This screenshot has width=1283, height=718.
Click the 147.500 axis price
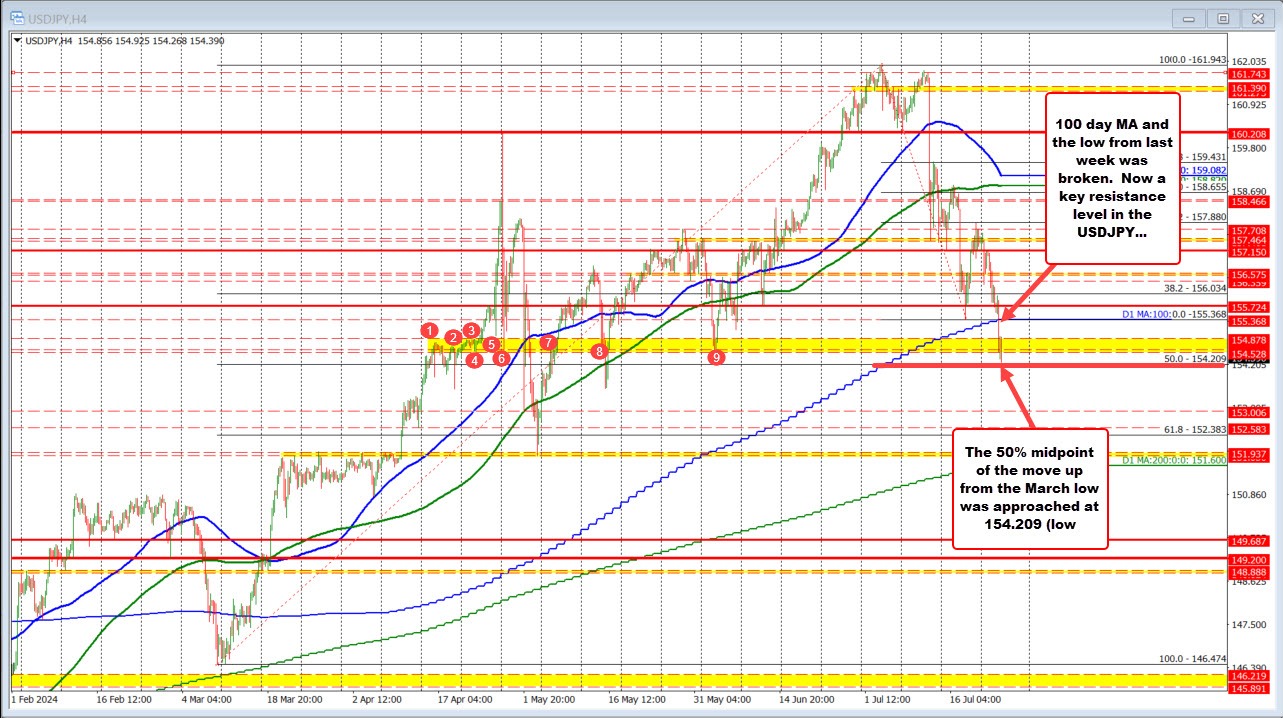pyautogui.click(x=1249, y=625)
